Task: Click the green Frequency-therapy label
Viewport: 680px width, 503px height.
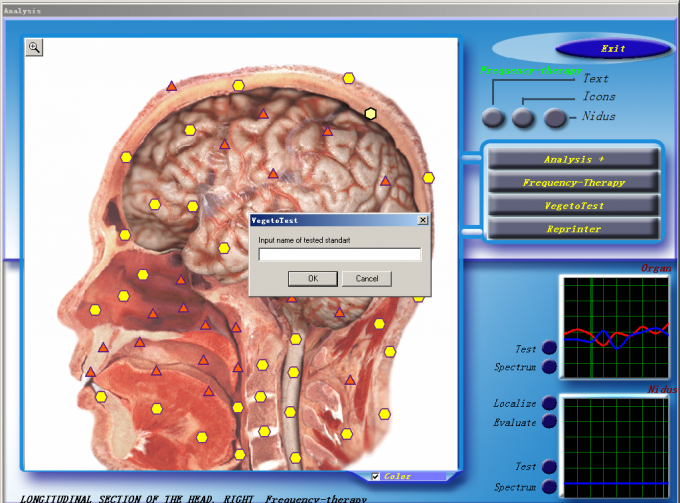Action: (x=530, y=71)
